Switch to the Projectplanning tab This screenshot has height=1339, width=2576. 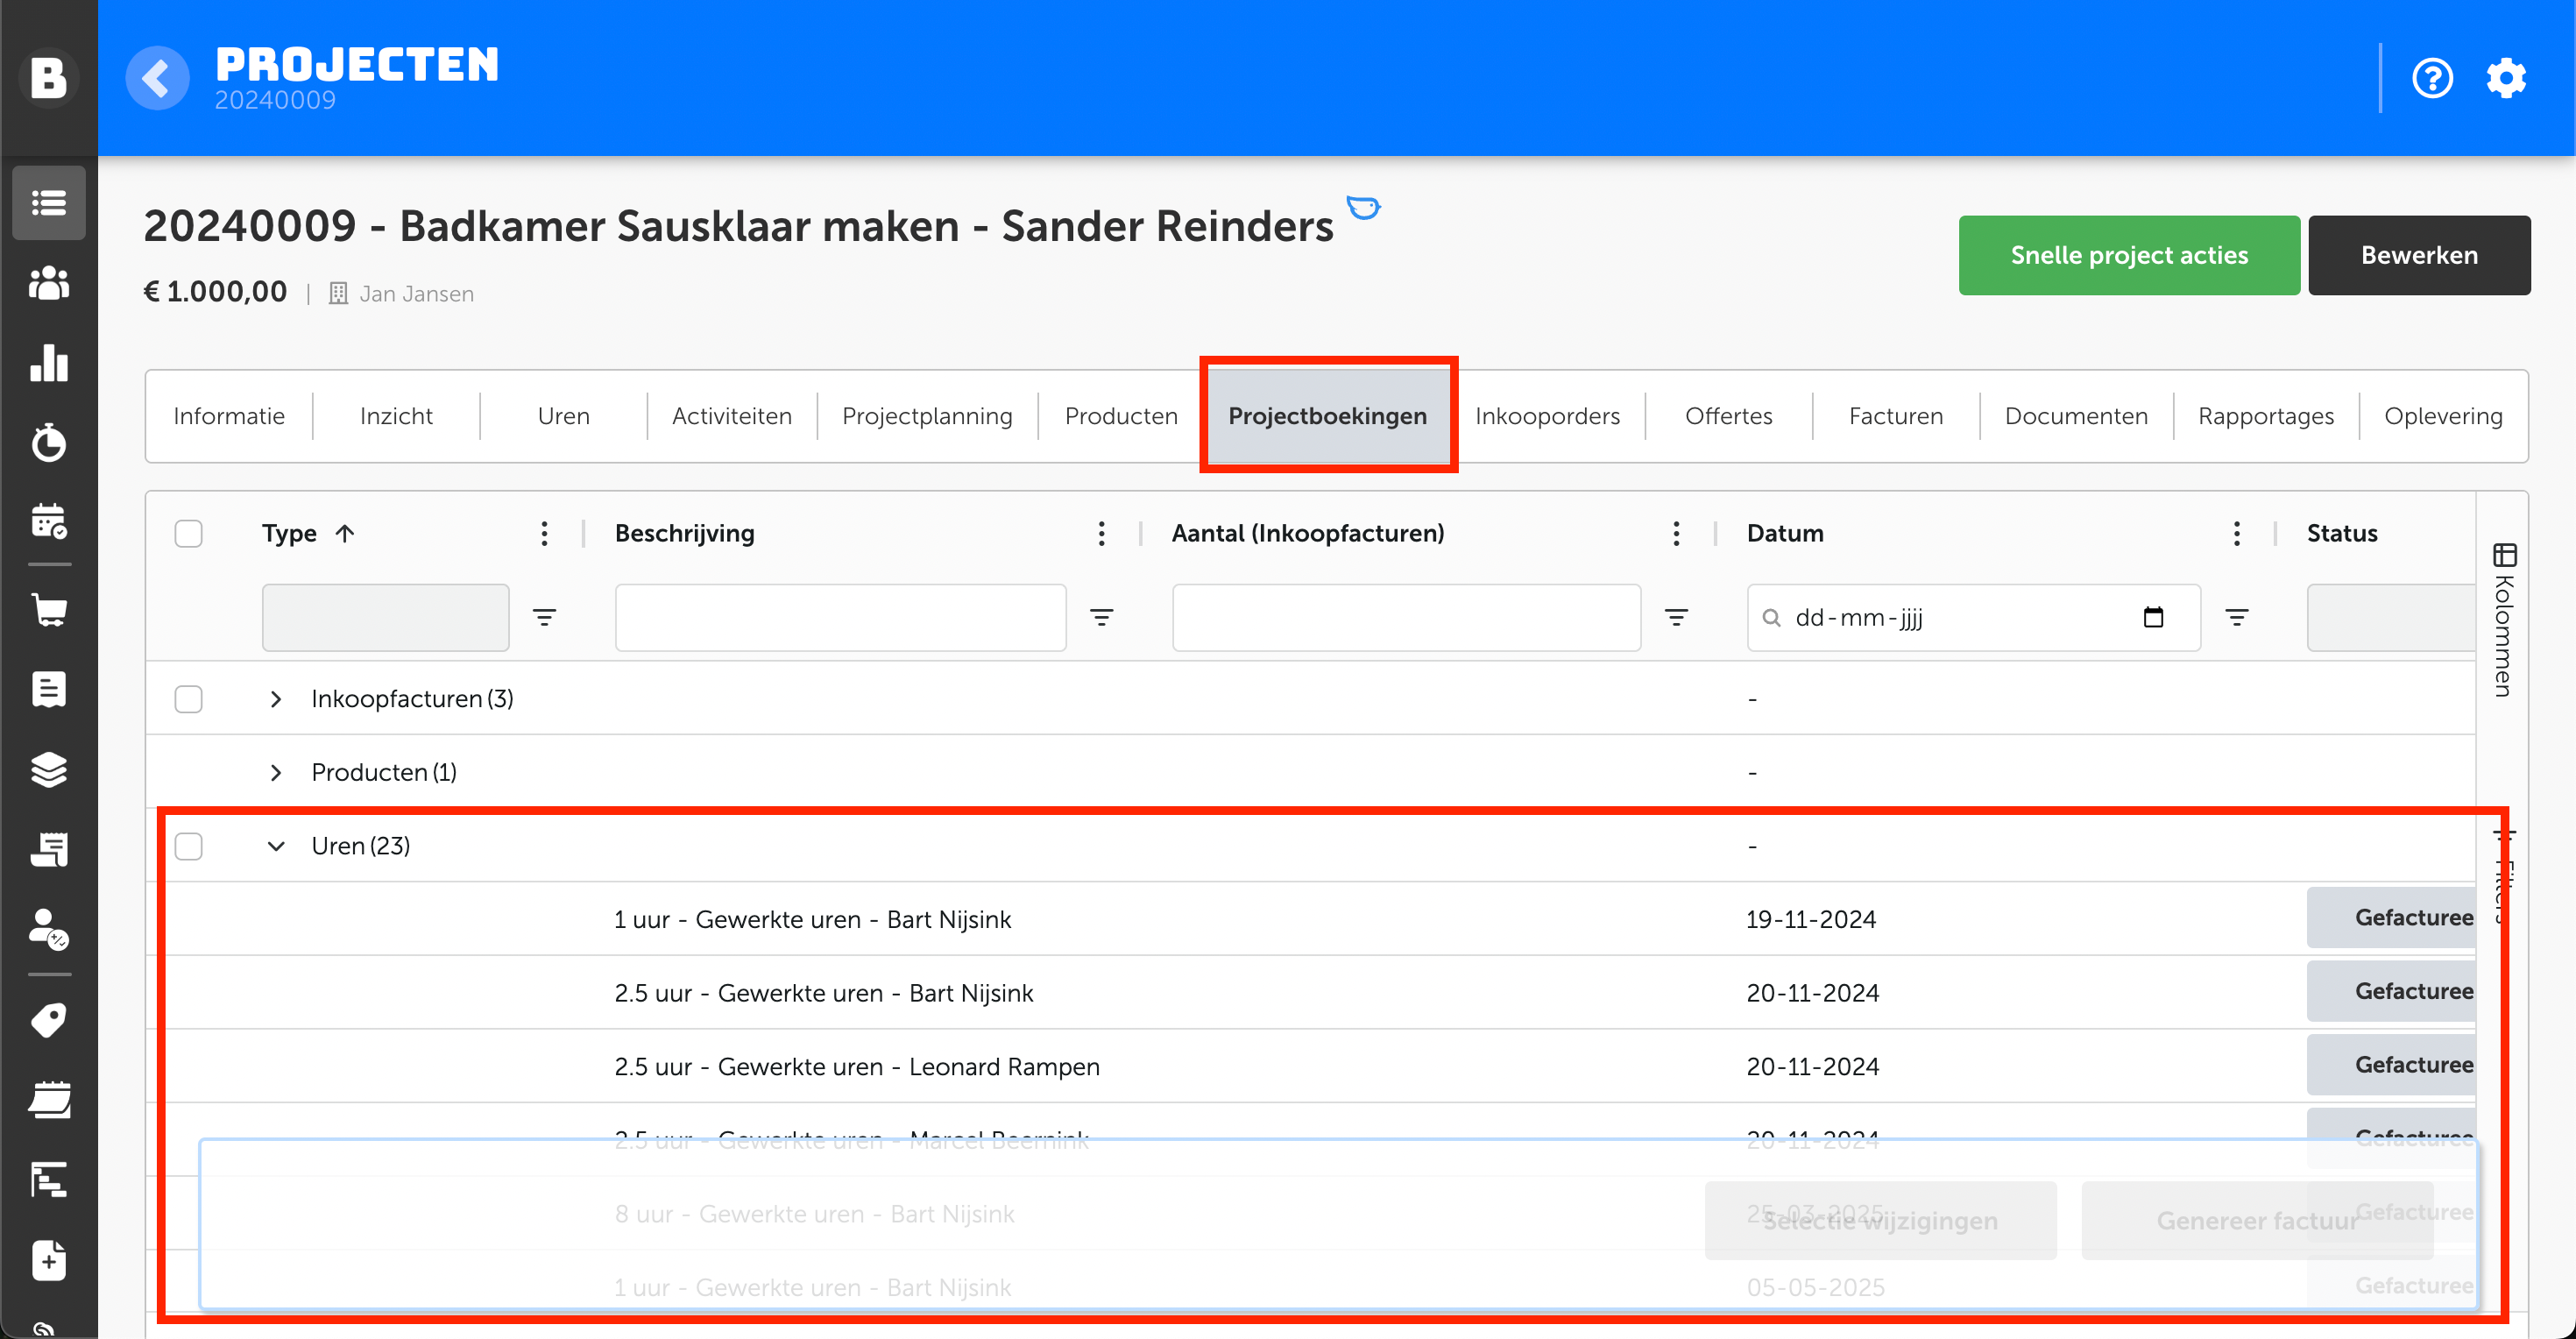(927, 416)
